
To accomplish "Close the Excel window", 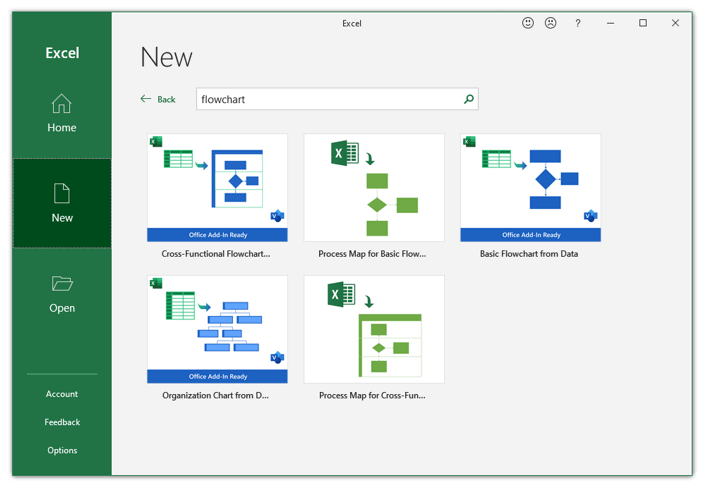I will (675, 23).
